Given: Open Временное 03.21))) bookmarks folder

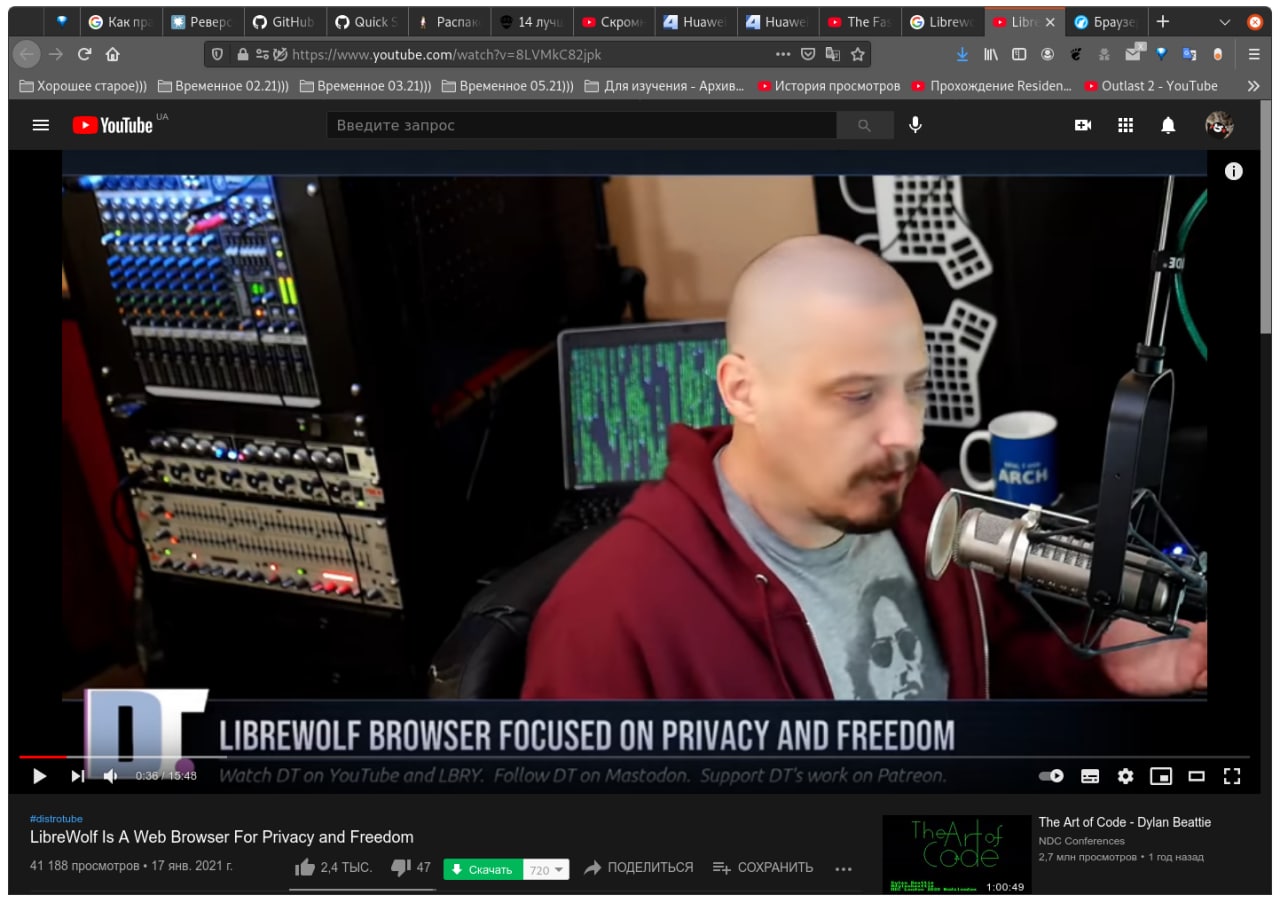Looking at the screenshot, I should [x=366, y=86].
